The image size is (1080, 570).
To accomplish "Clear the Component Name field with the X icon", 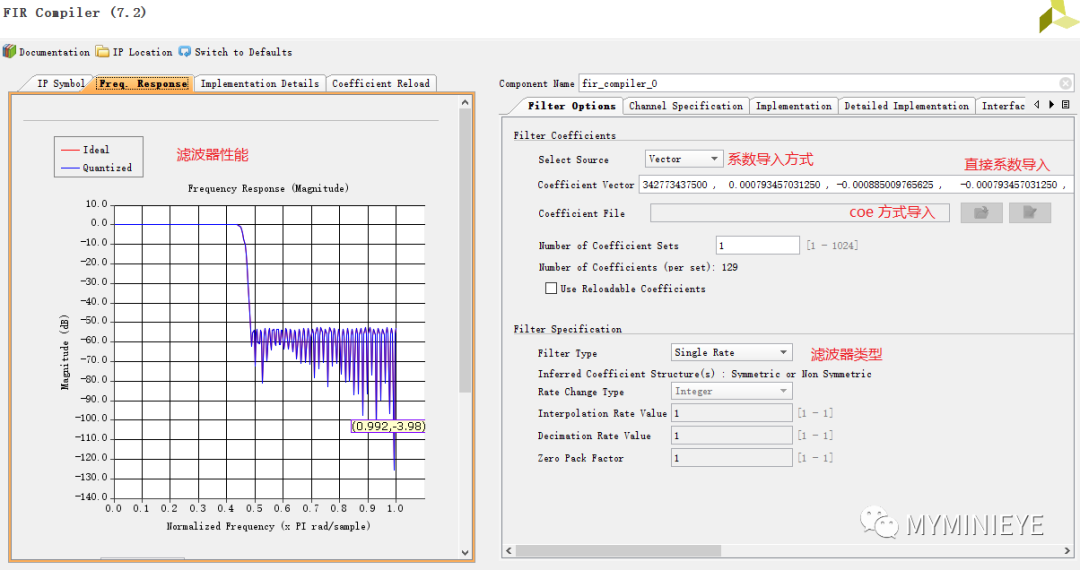I will pyautogui.click(x=1064, y=84).
